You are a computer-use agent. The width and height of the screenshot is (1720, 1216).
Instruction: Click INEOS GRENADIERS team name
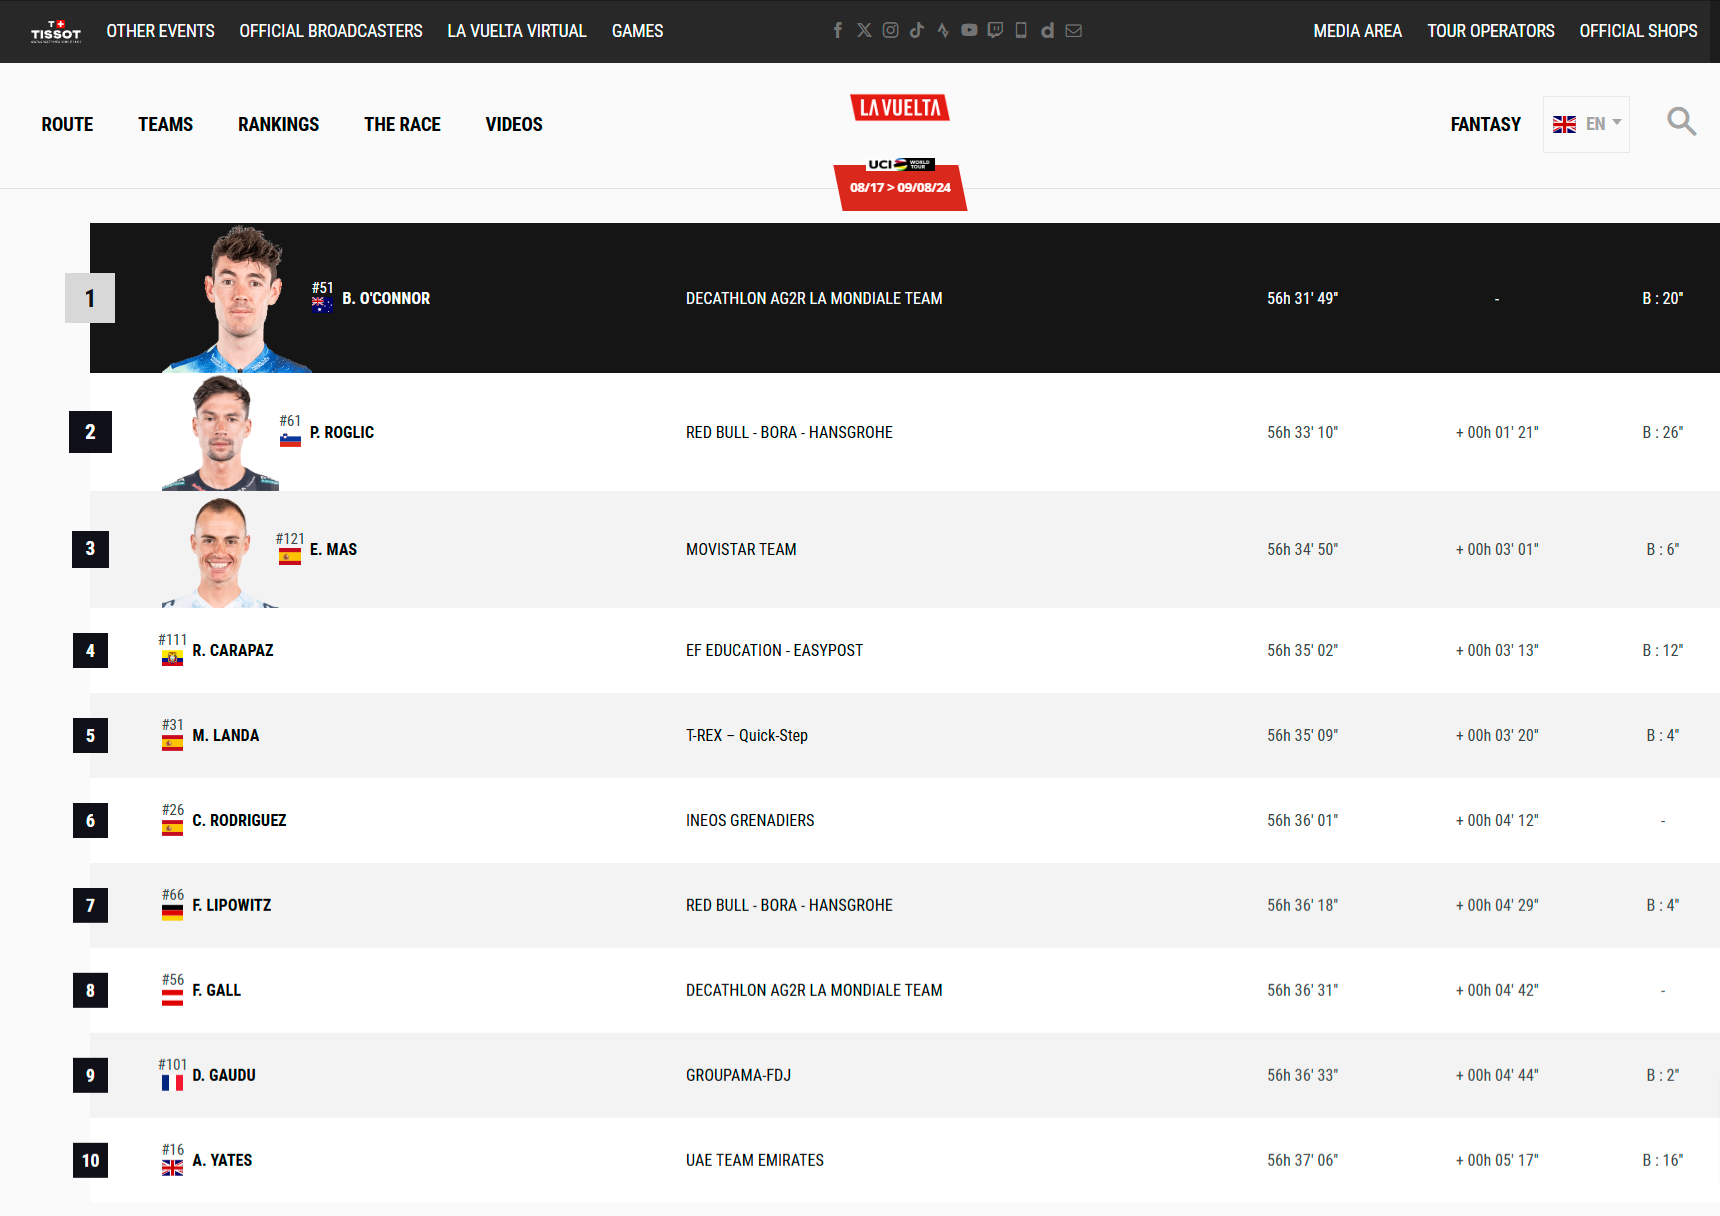click(750, 820)
